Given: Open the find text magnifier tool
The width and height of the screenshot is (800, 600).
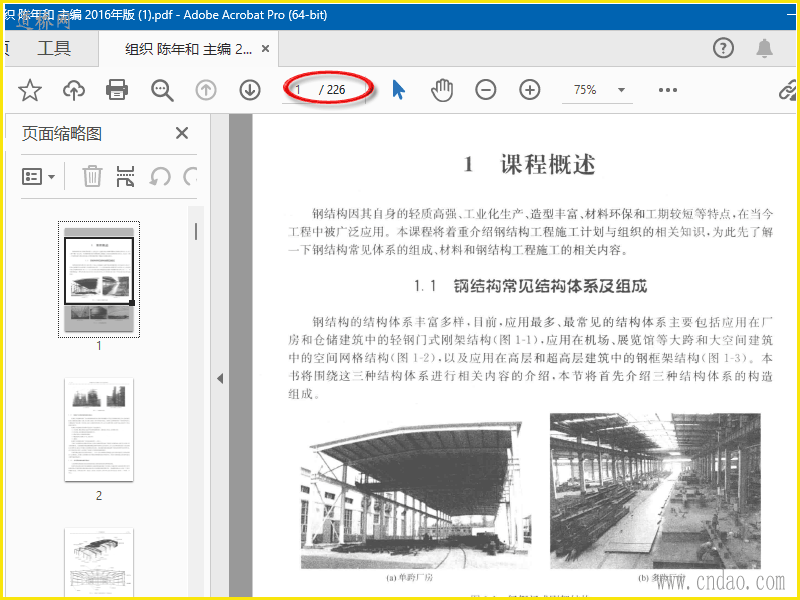Looking at the screenshot, I should [x=162, y=90].
